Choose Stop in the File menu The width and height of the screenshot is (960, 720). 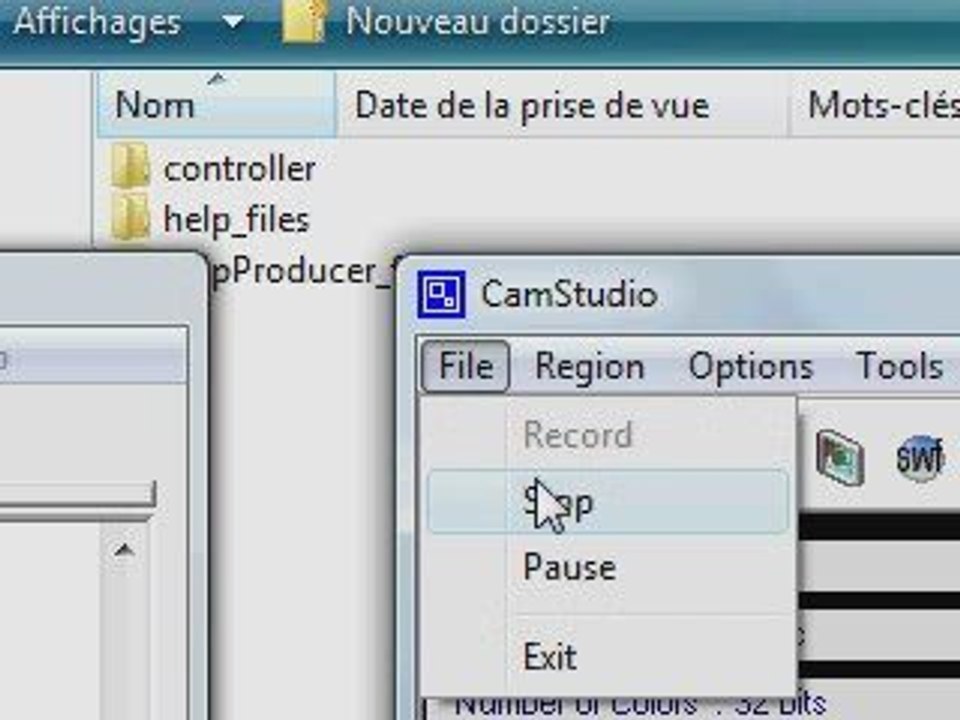[607, 502]
